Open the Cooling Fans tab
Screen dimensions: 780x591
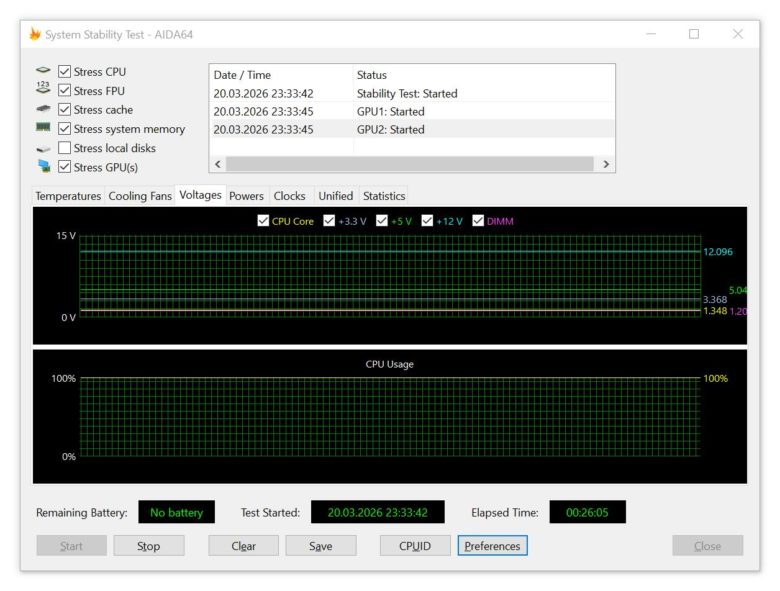(140, 196)
